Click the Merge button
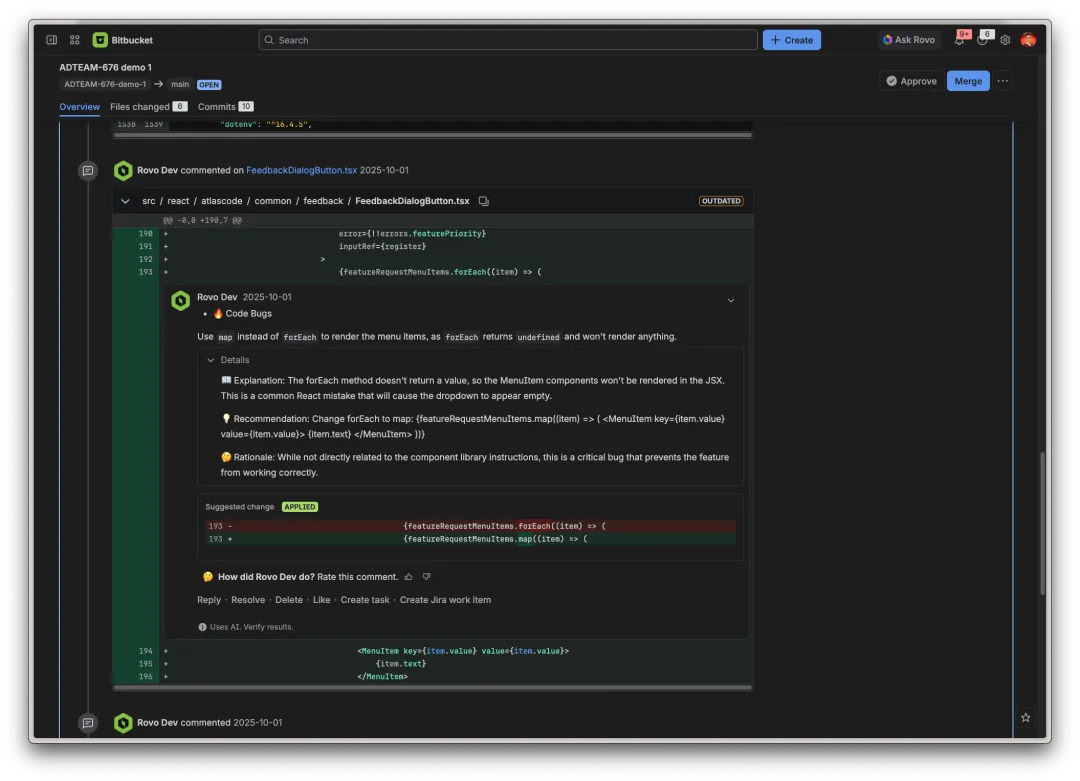 (x=968, y=81)
